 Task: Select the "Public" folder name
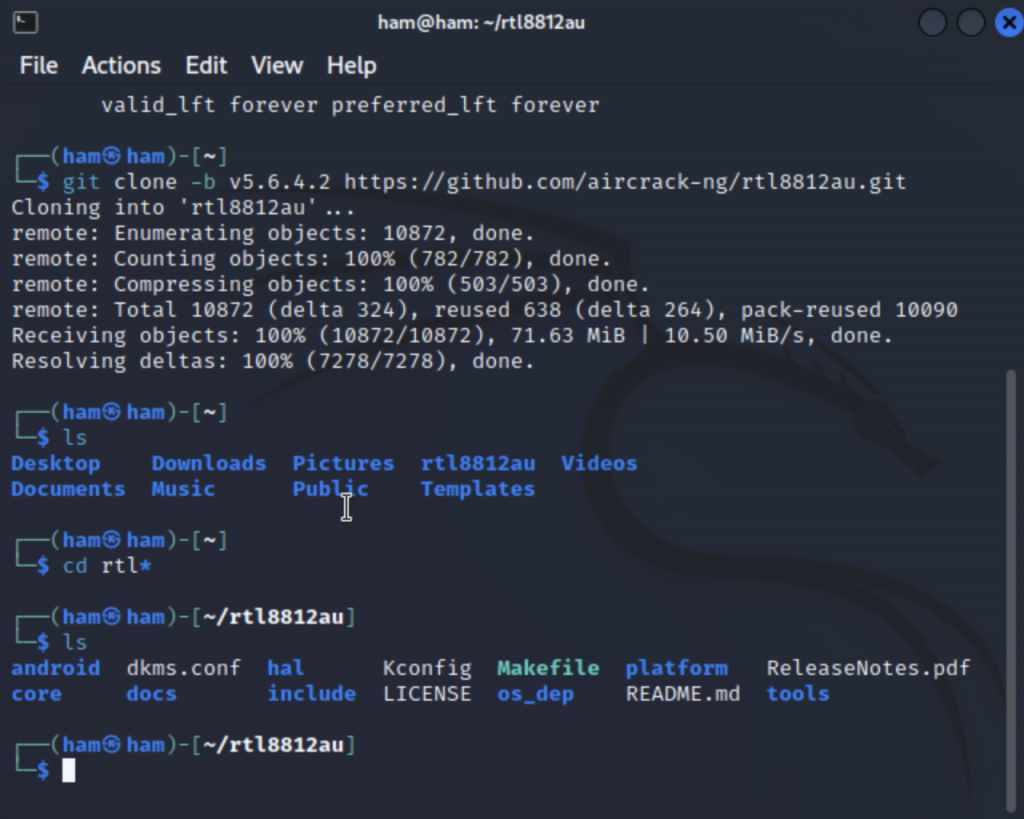pyautogui.click(x=330, y=489)
